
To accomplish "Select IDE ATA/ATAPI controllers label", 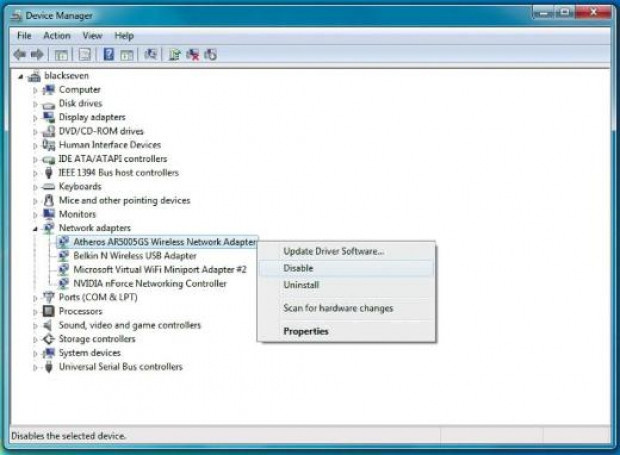I will 113,159.
